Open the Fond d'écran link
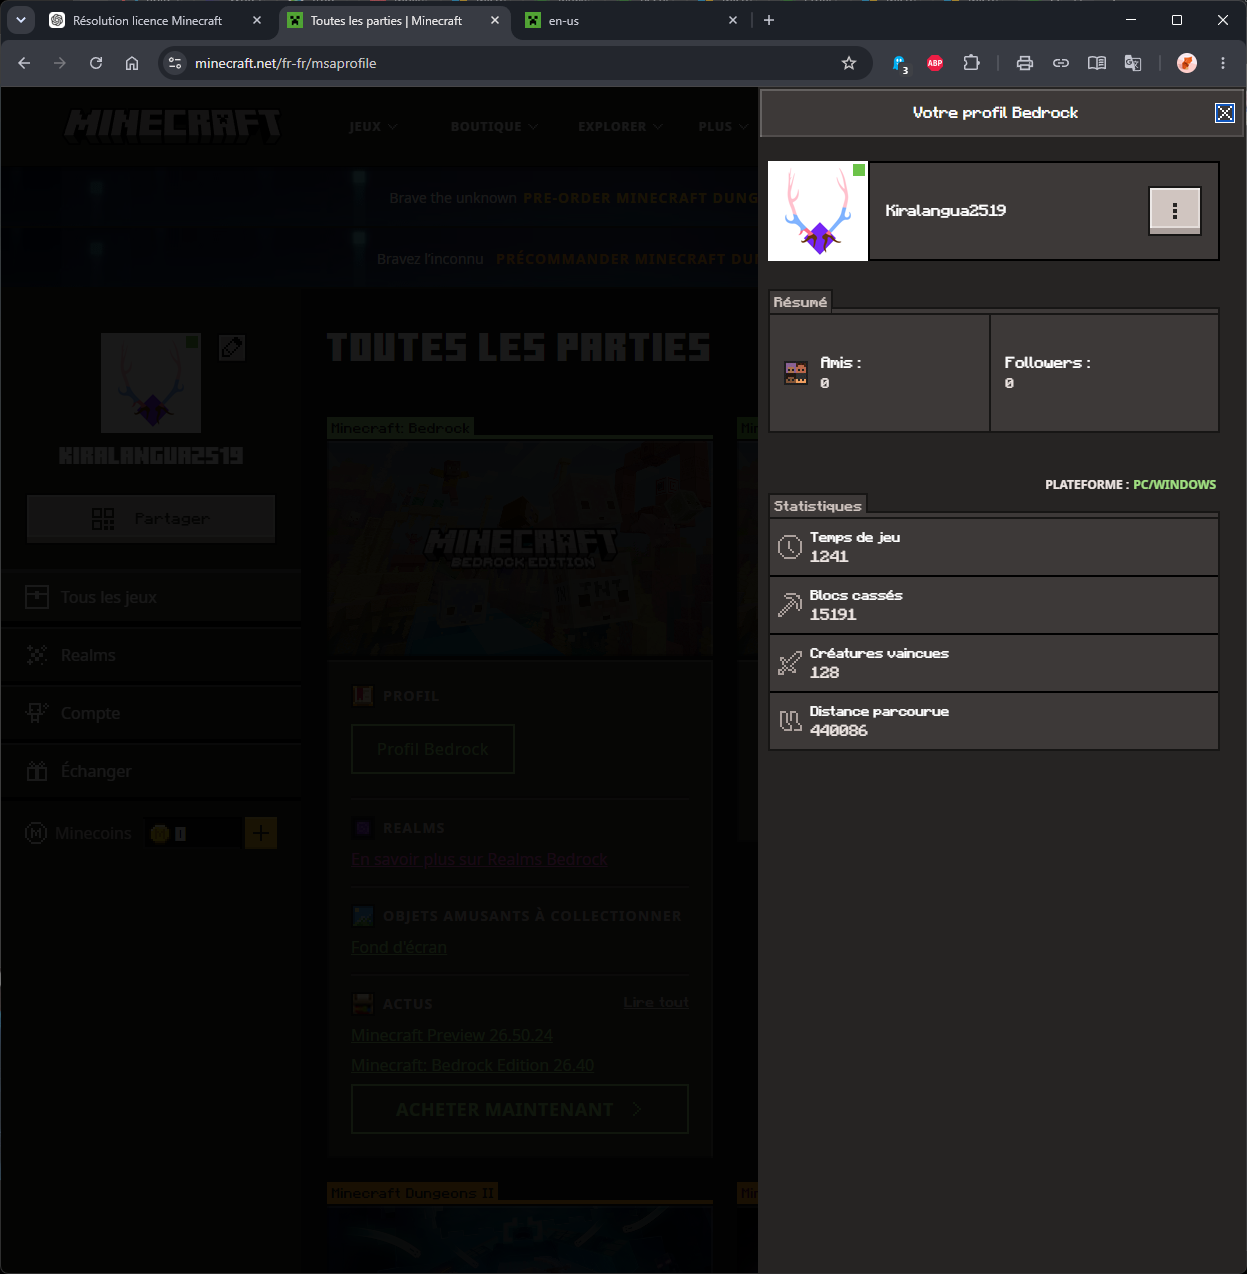Screen dimensions: 1247x1274 (x=399, y=947)
